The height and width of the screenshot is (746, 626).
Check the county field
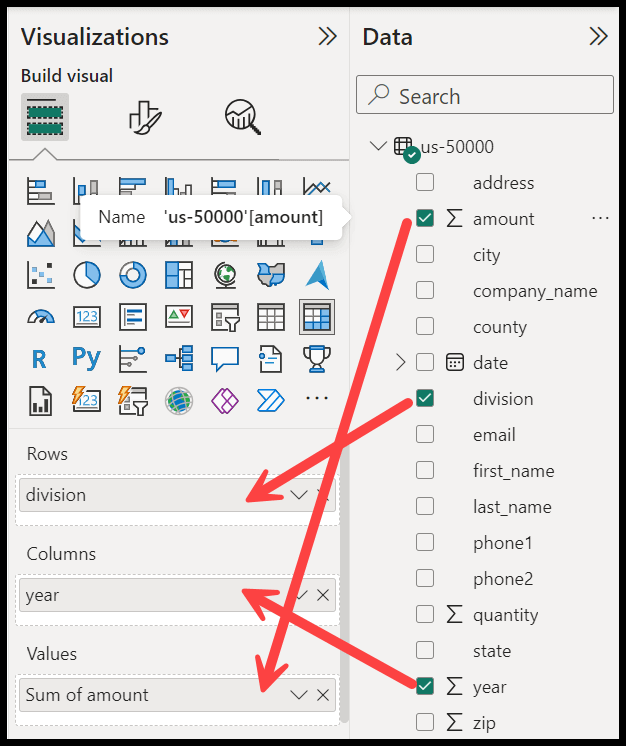point(425,326)
